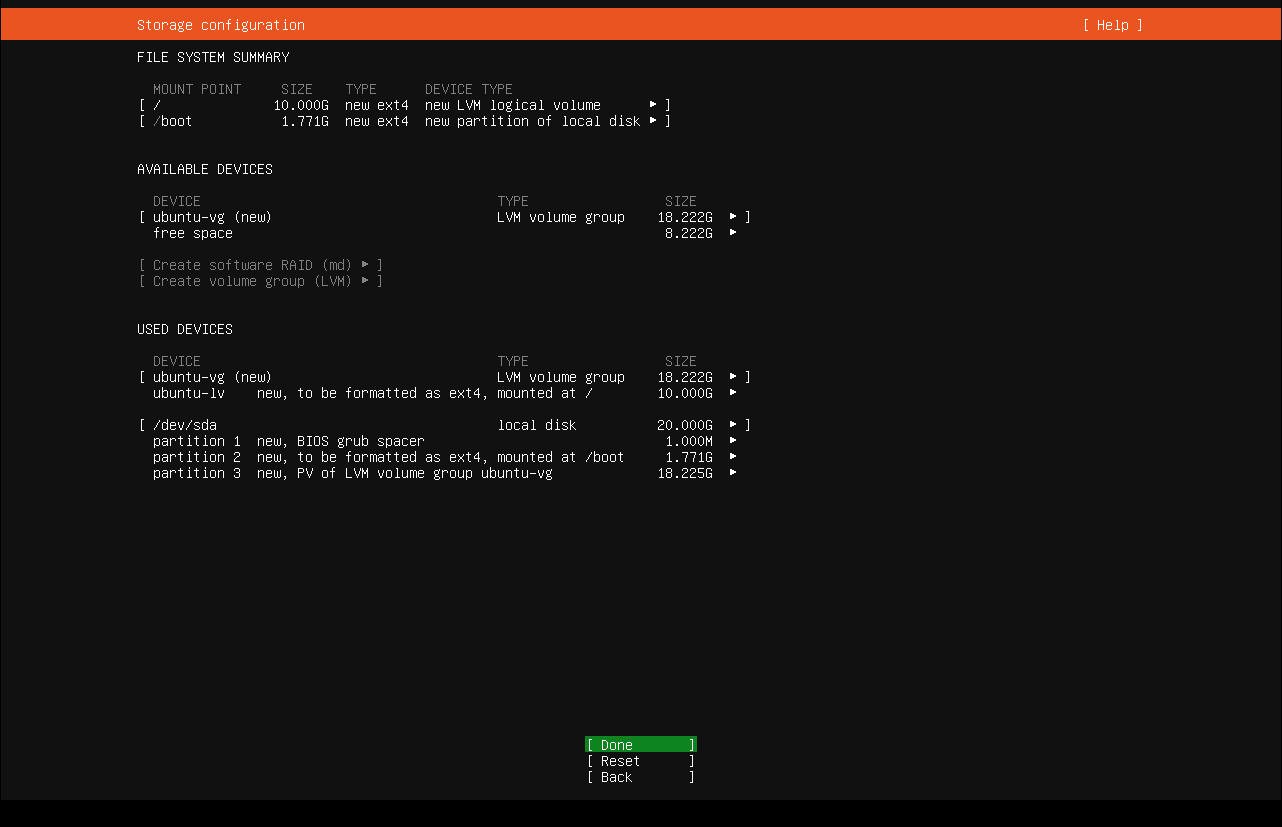Select partition 1 BIOS grub spacer row
The height and width of the screenshot is (827, 1282).
coord(445,441)
